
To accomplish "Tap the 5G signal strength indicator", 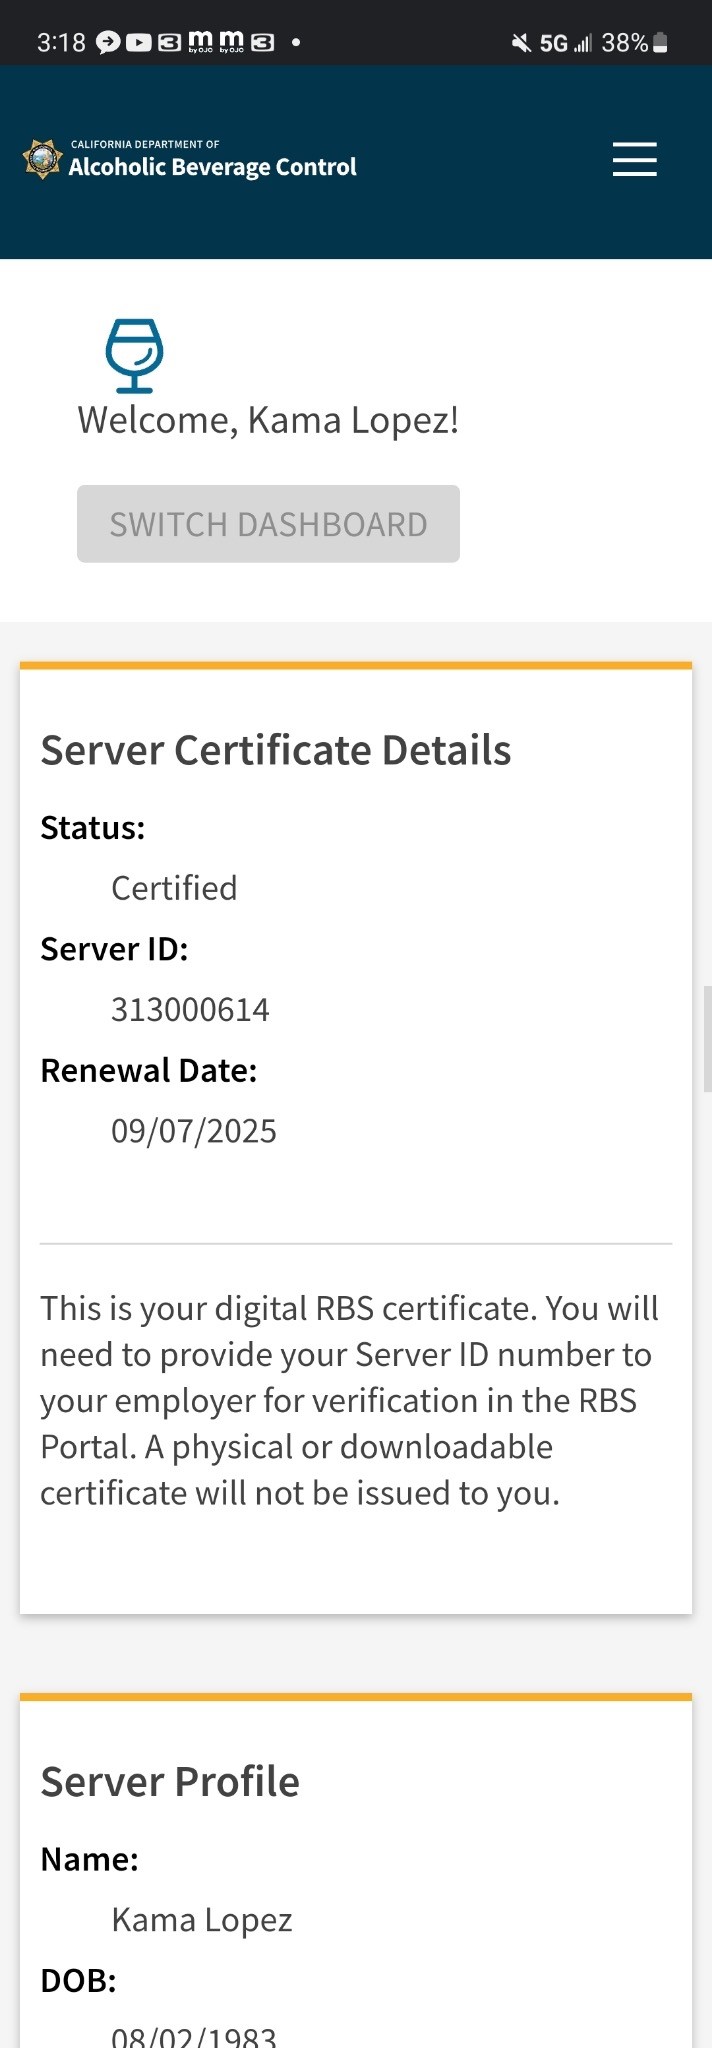I will 566,42.
